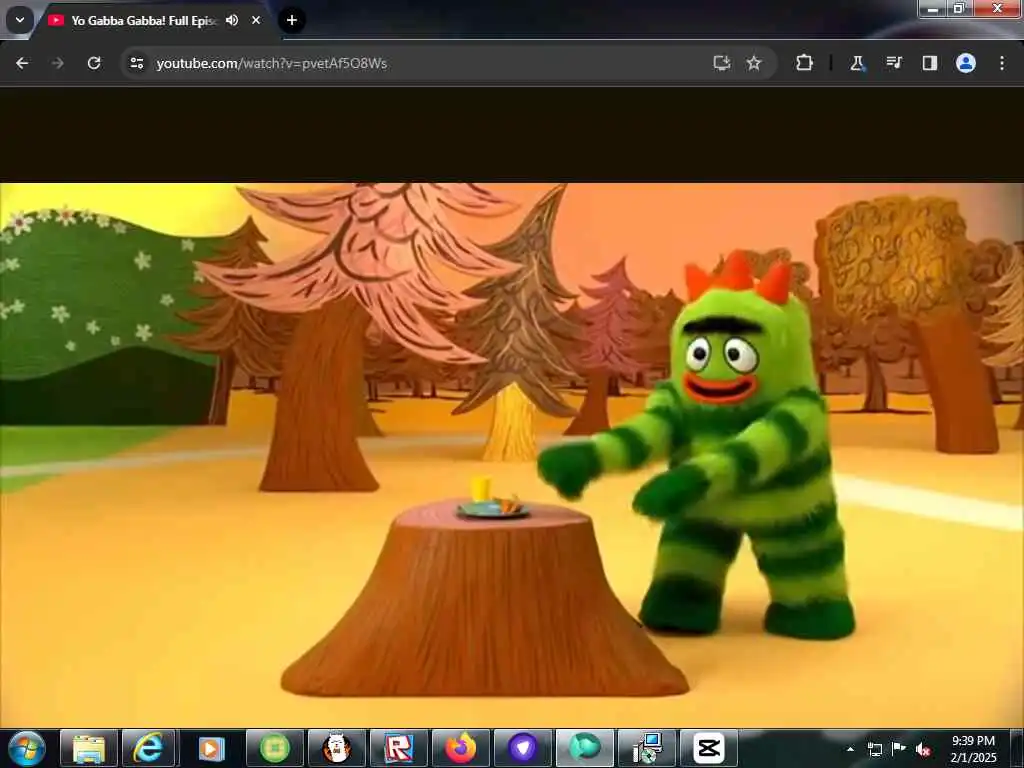
Task: View site information for youtube.com
Action: click(x=136, y=63)
